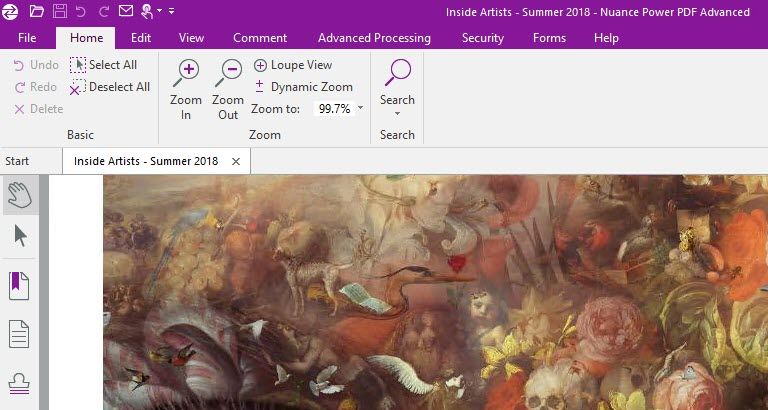Close the Inside Artists - Summer 2018 tab
Screen dimensions: 768x410
tap(236, 162)
